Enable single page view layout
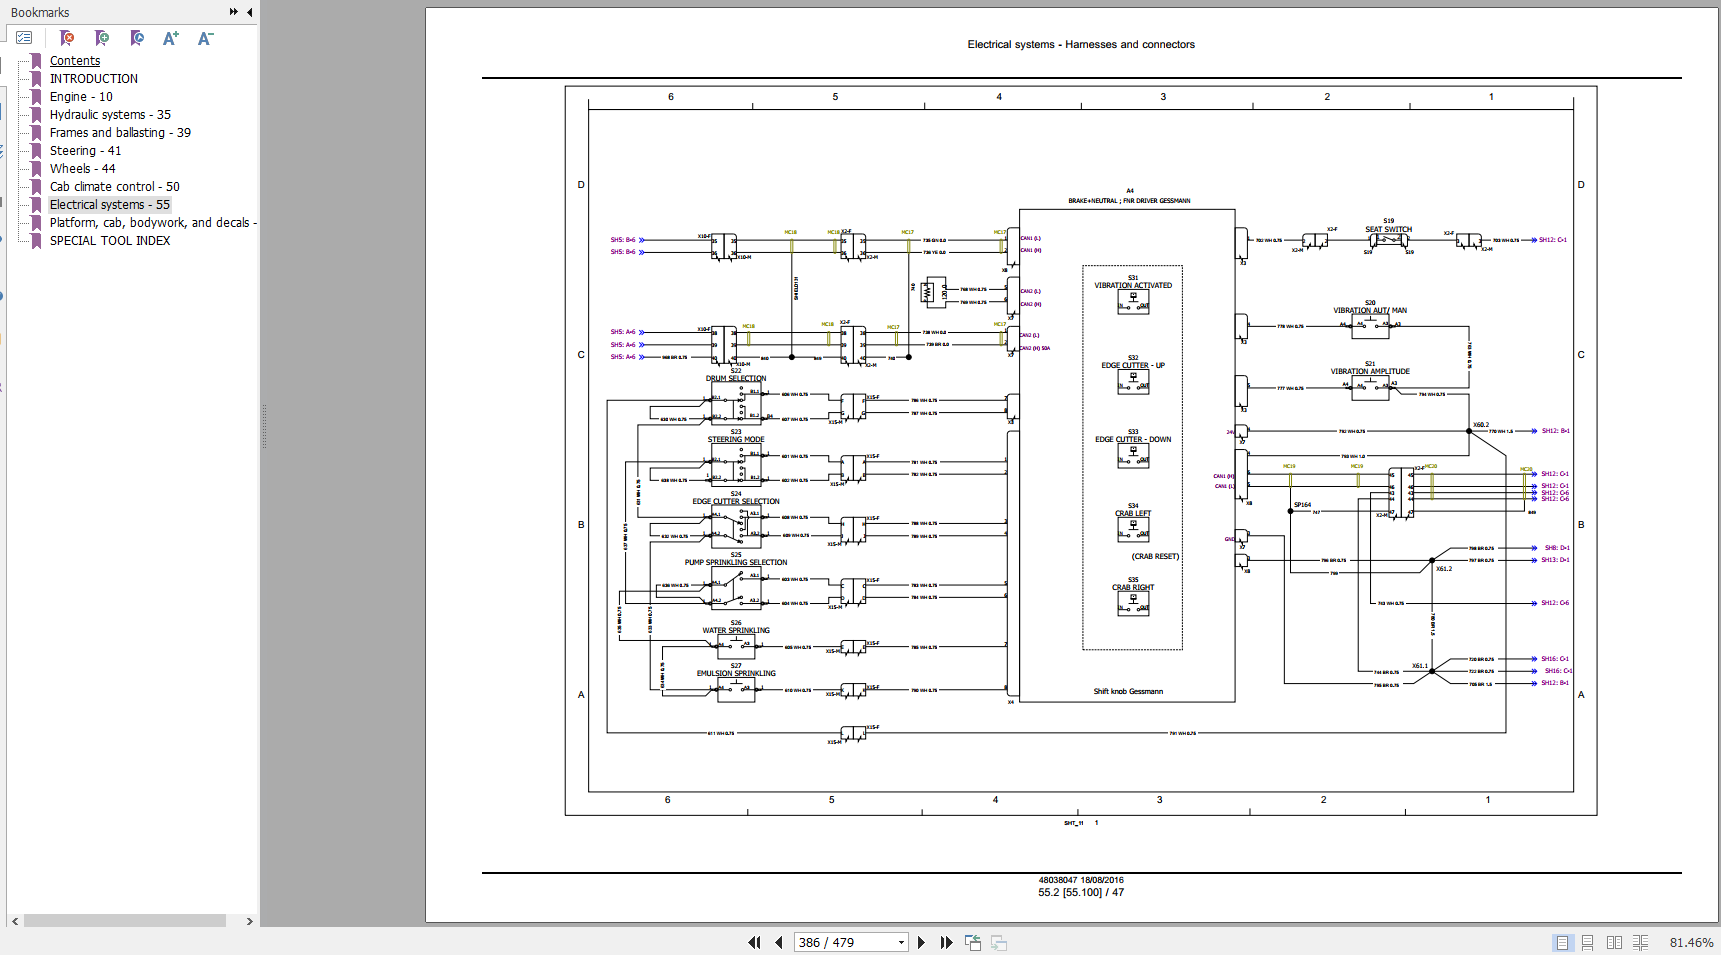 [x=1562, y=942]
